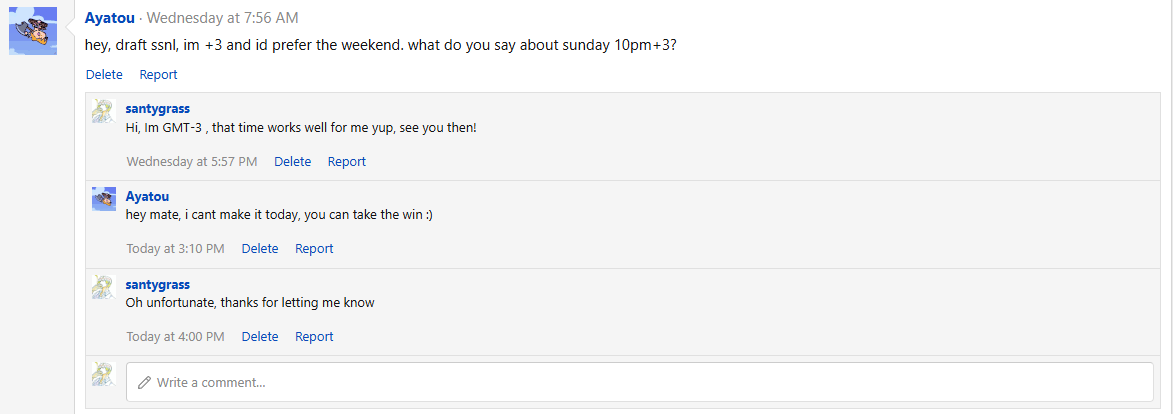Report the comment posted Wednesday at 5:57 PM
The width and height of the screenshot is (1173, 414).
coord(346,161)
